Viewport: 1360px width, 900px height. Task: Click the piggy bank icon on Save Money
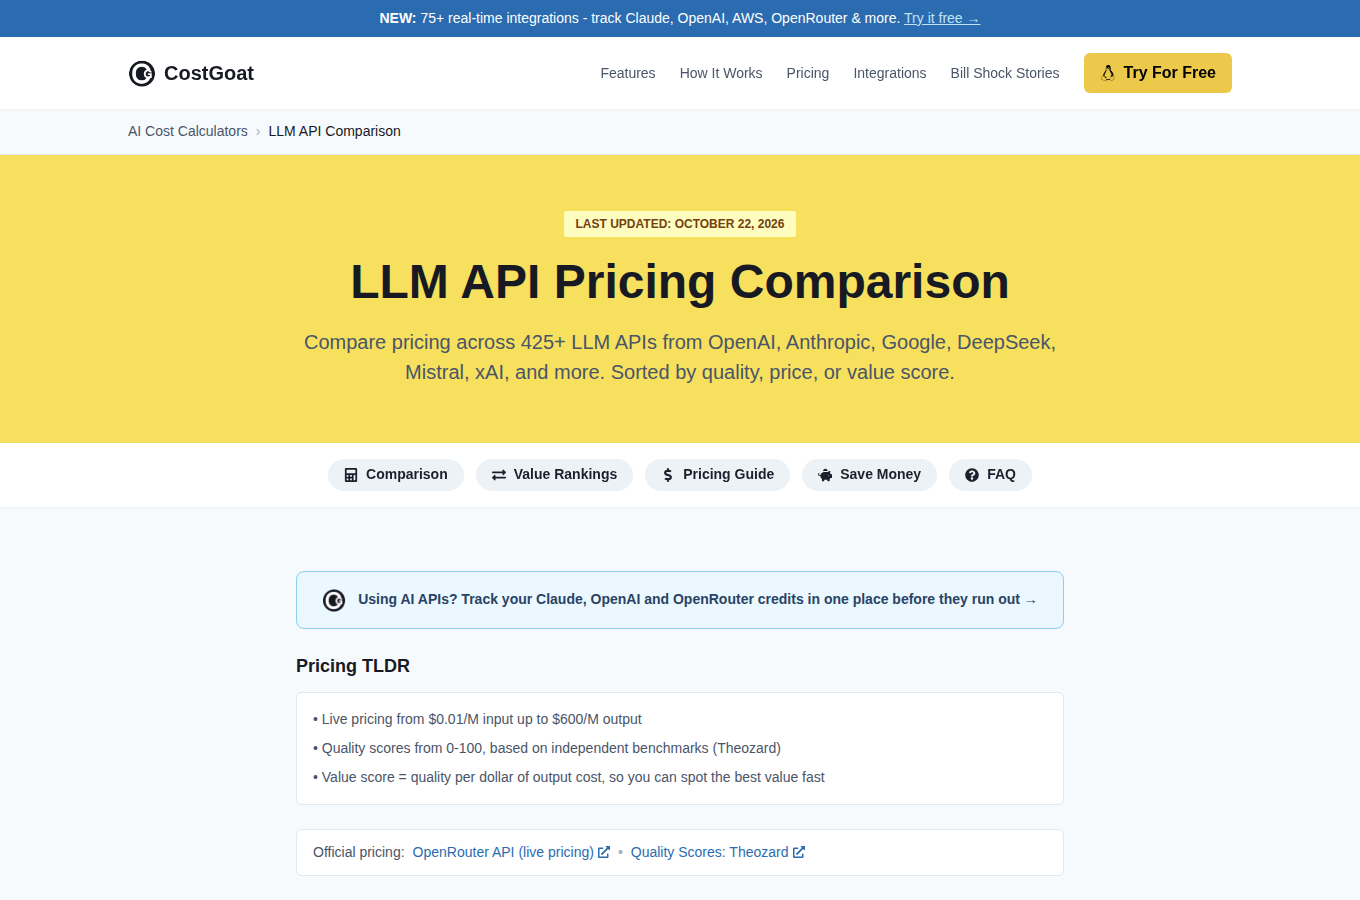[x=825, y=475]
